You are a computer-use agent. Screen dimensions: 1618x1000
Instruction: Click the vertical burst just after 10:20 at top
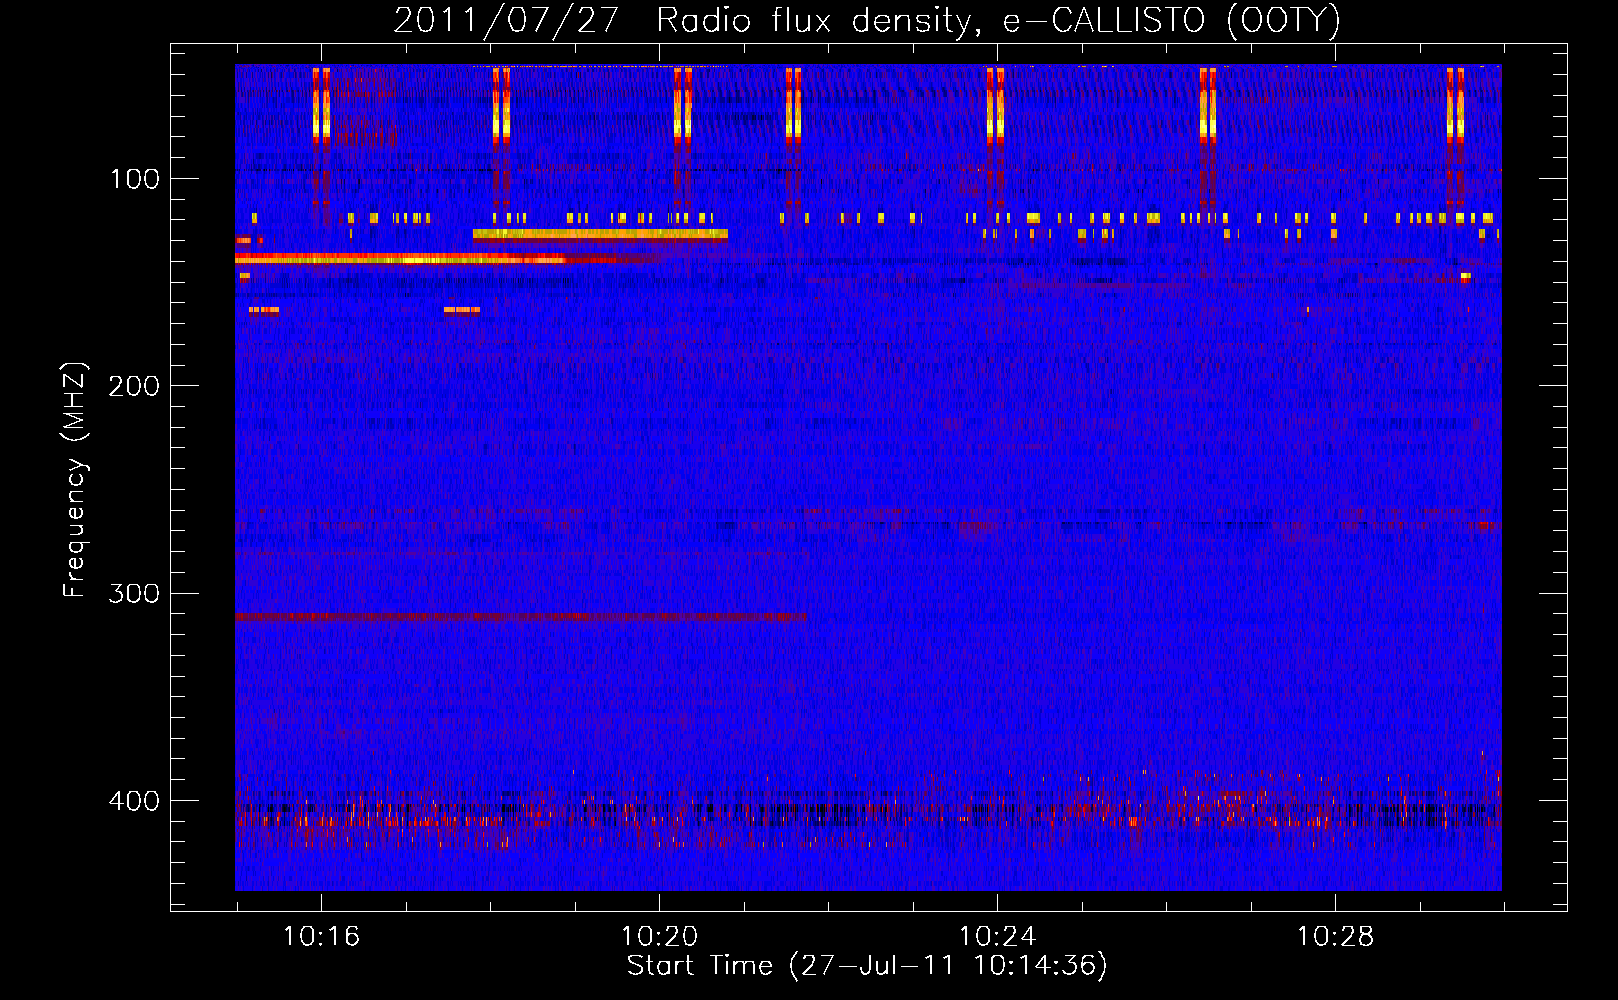click(x=682, y=104)
